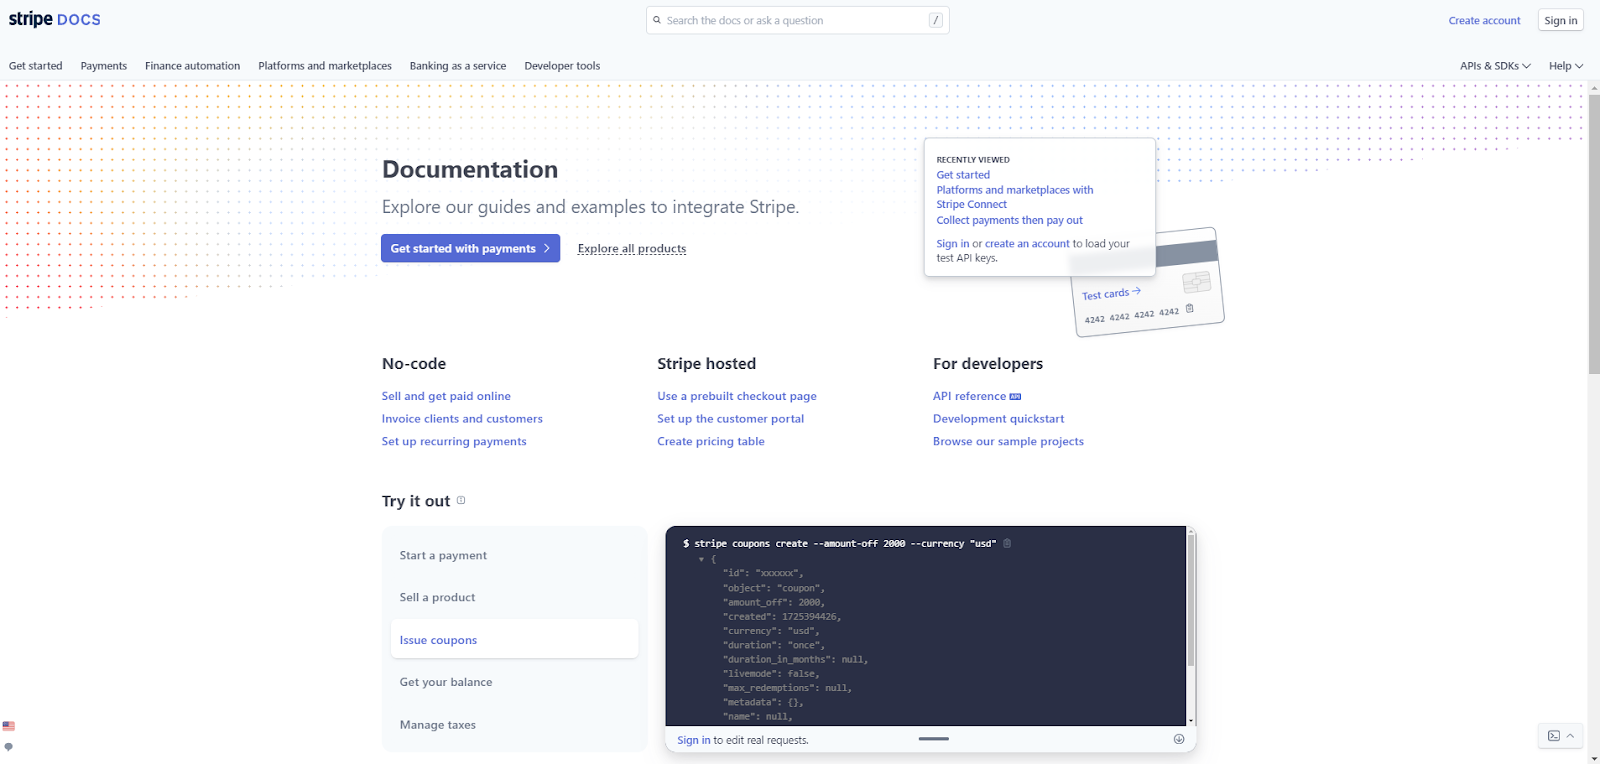Image resolution: width=1600 pixels, height=764 pixels.
Task: Click create an account link in popup
Action: coord(1027,243)
